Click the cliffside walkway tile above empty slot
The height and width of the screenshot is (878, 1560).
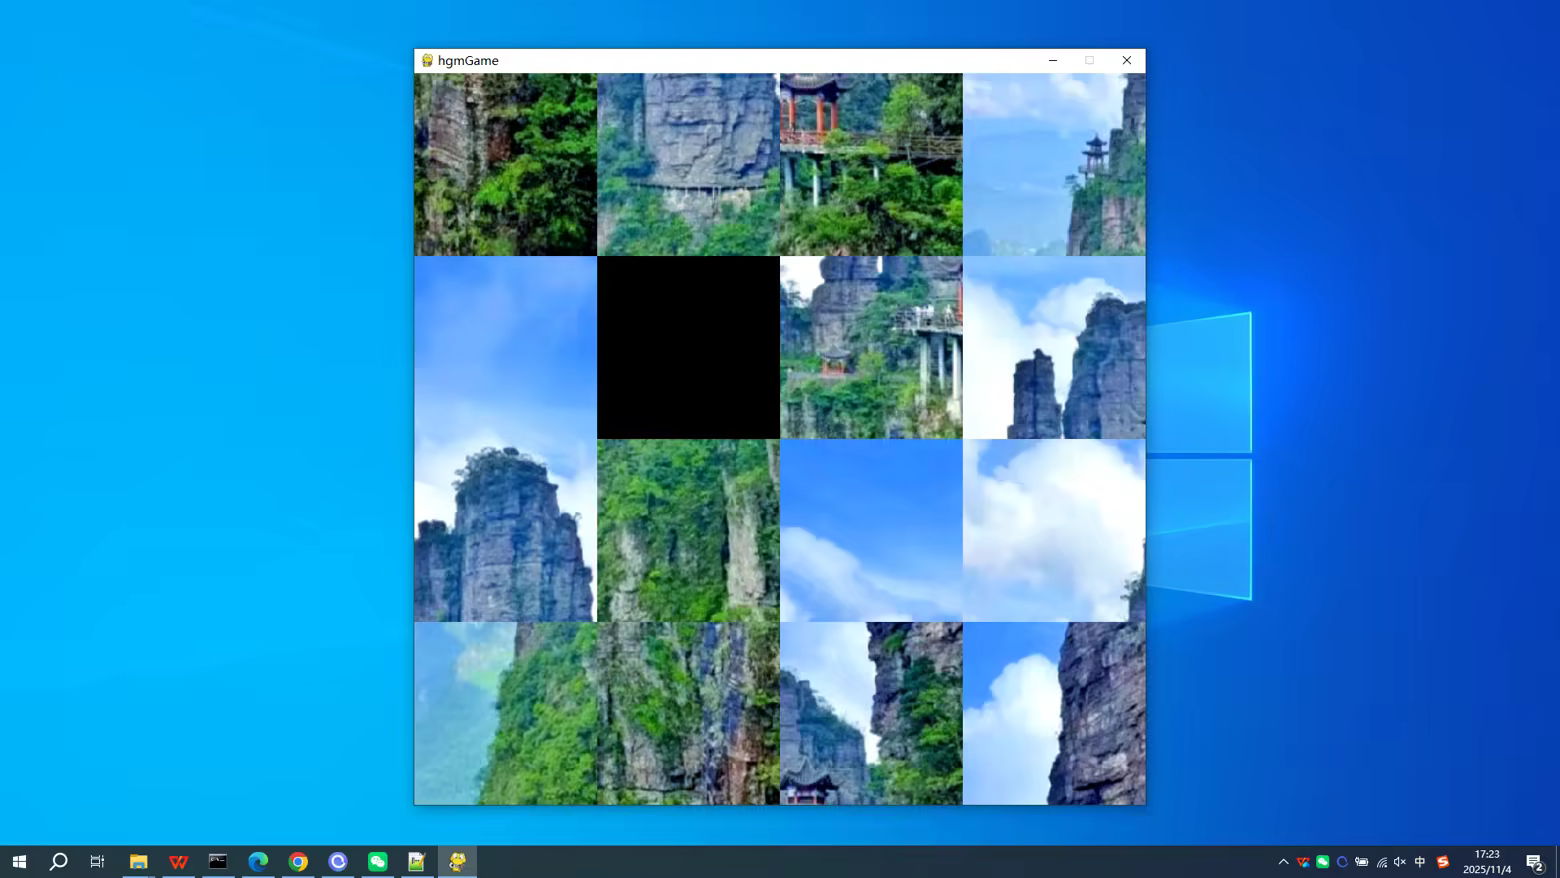688,164
